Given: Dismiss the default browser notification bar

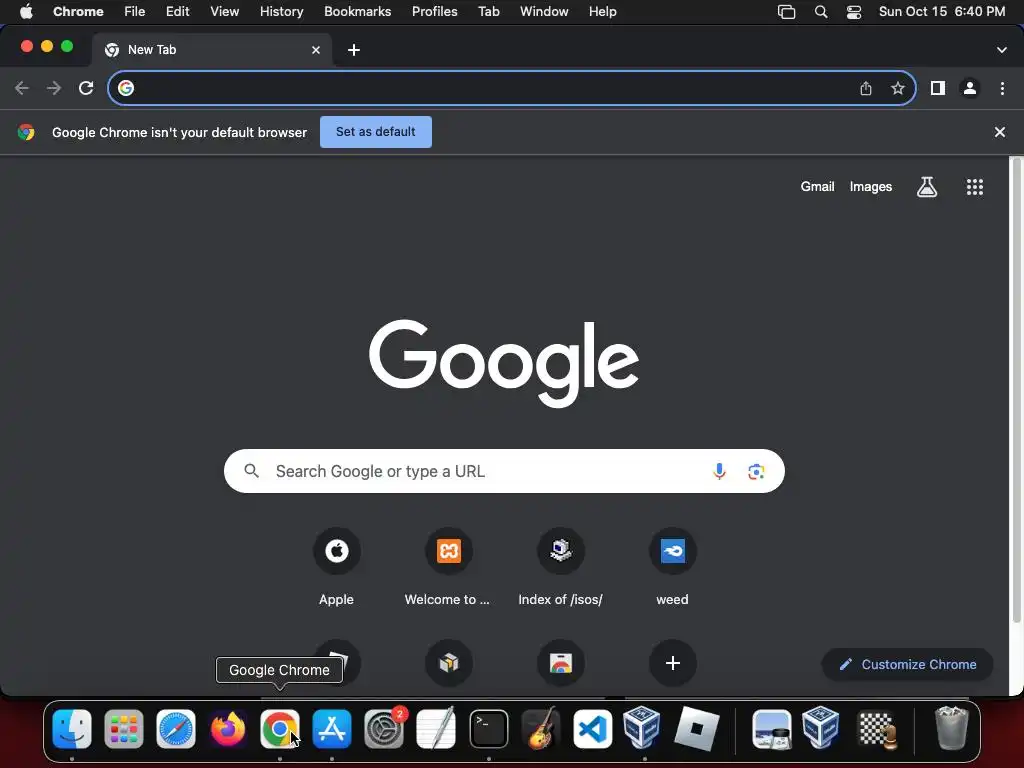Looking at the screenshot, I should click(999, 132).
